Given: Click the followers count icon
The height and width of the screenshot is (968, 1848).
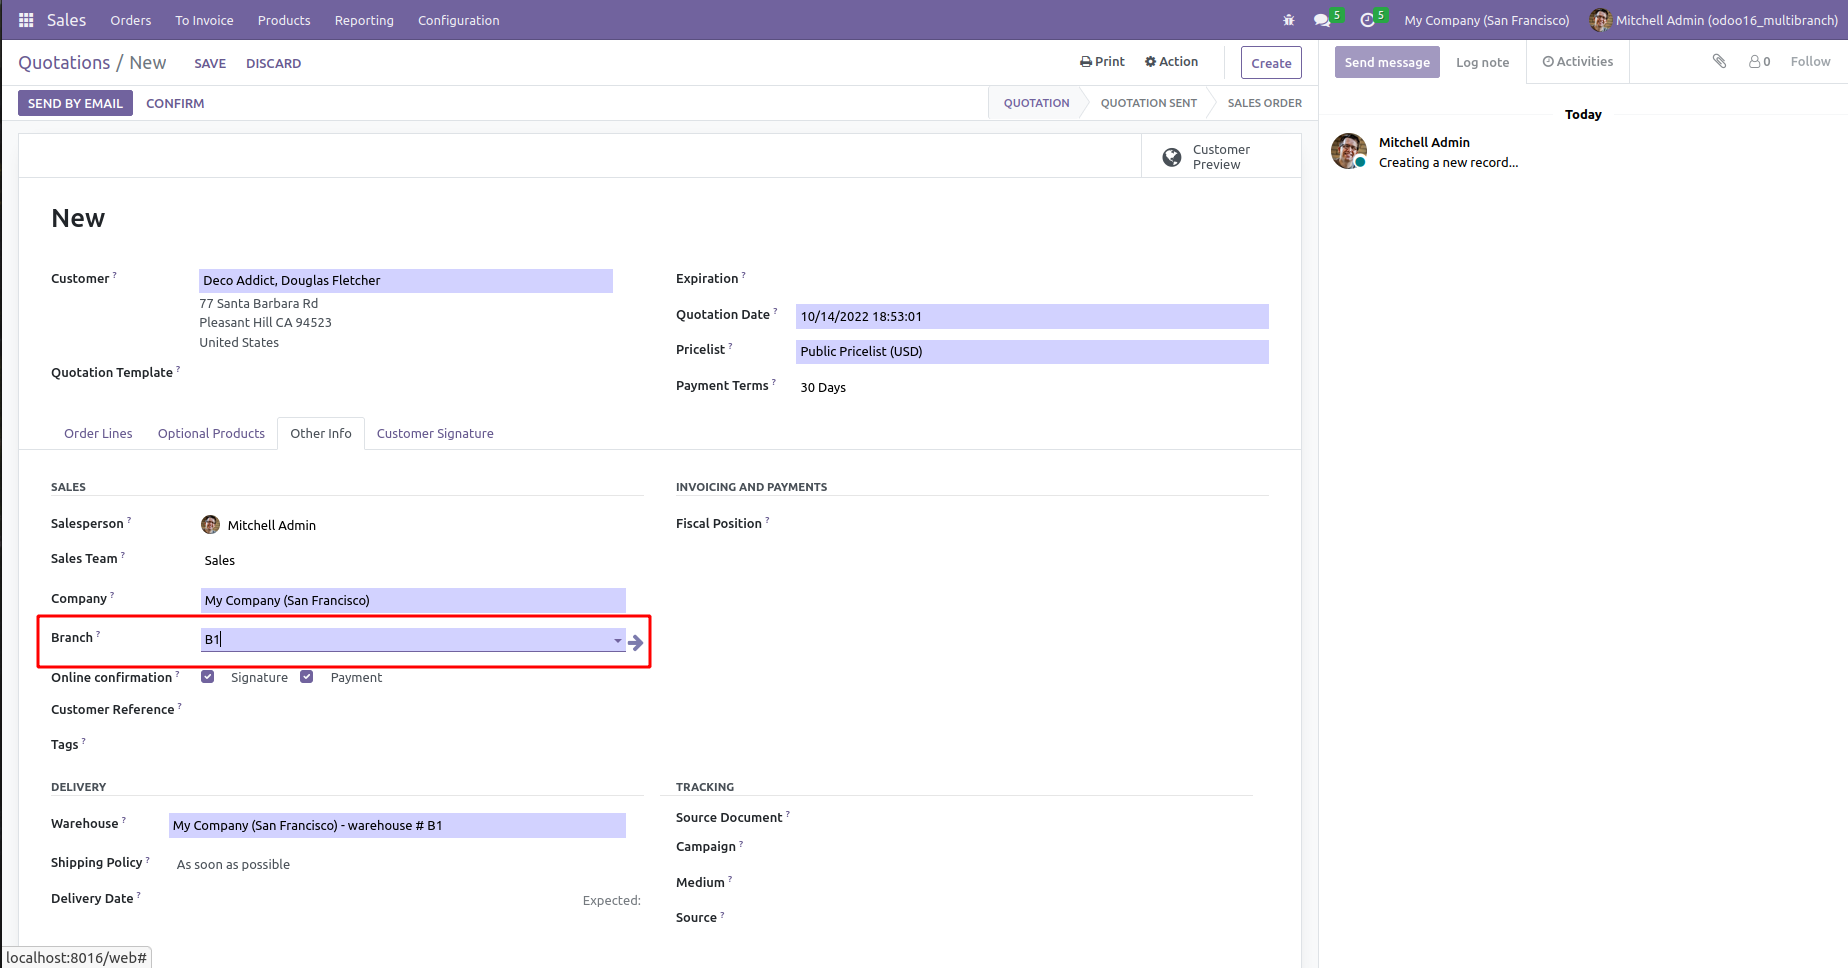Looking at the screenshot, I should pos(1759,62).
